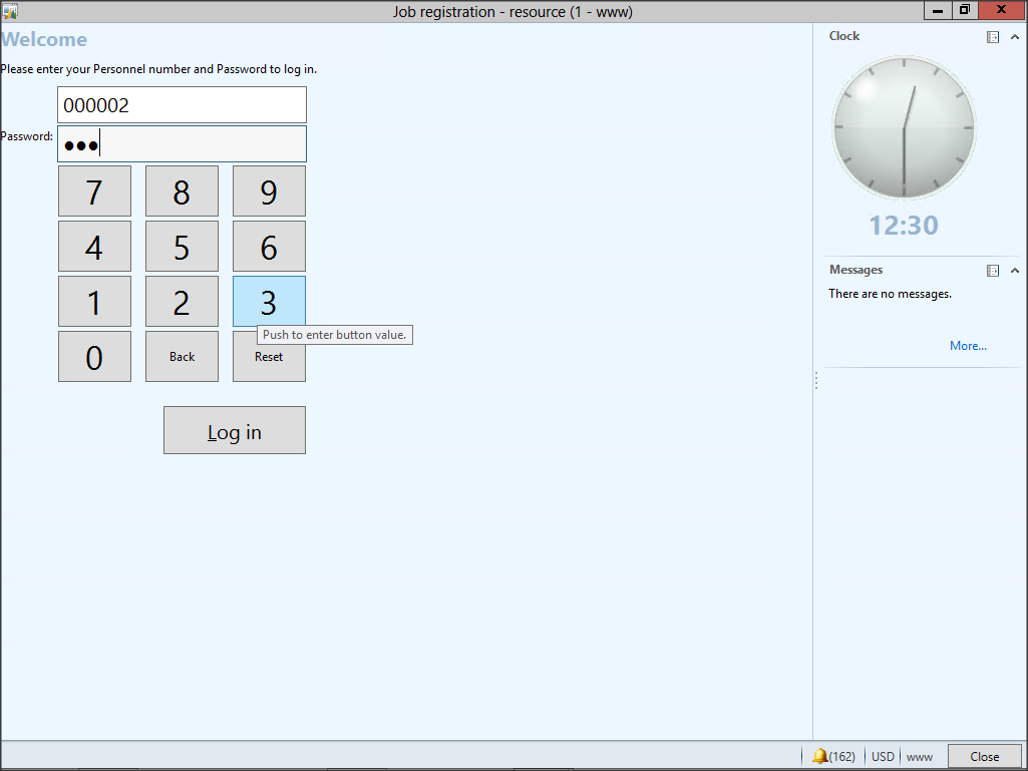Push the highlighted 3 keypad button
The image size is (1028, 771).
269,302
